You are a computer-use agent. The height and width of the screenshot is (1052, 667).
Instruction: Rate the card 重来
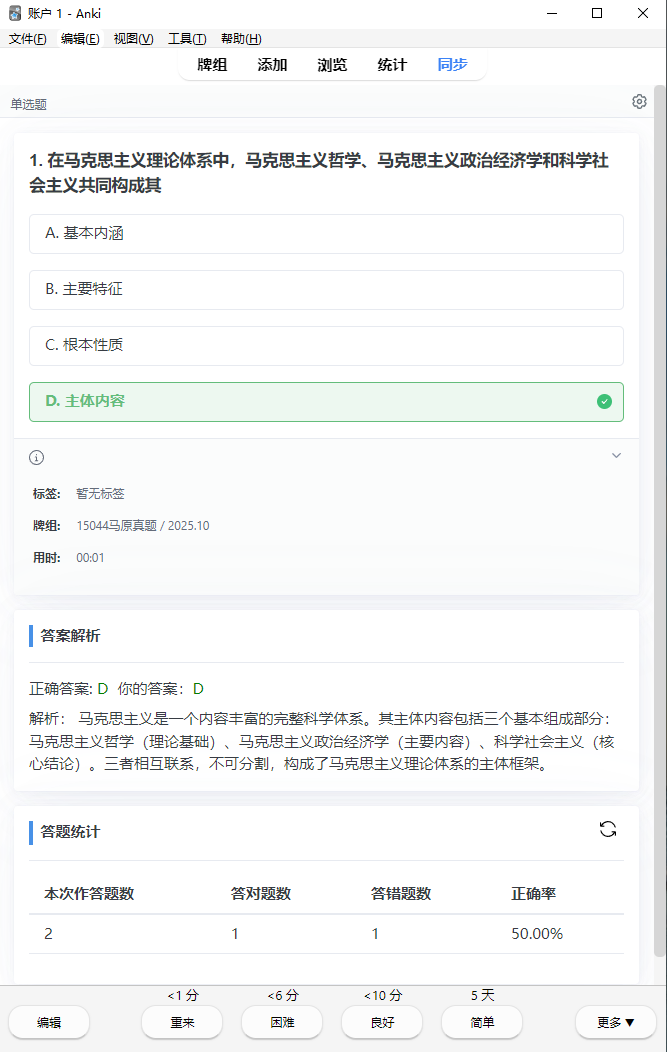point(182,1022)
